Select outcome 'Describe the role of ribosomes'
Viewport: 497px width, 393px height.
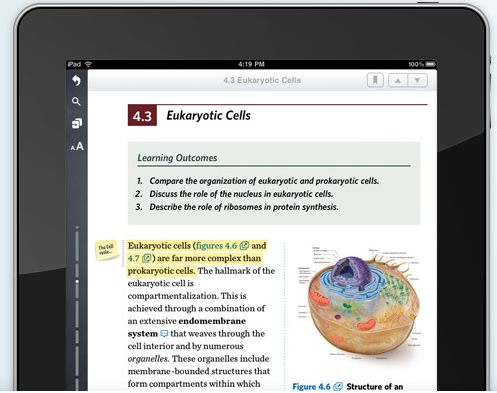pos(244,207)
